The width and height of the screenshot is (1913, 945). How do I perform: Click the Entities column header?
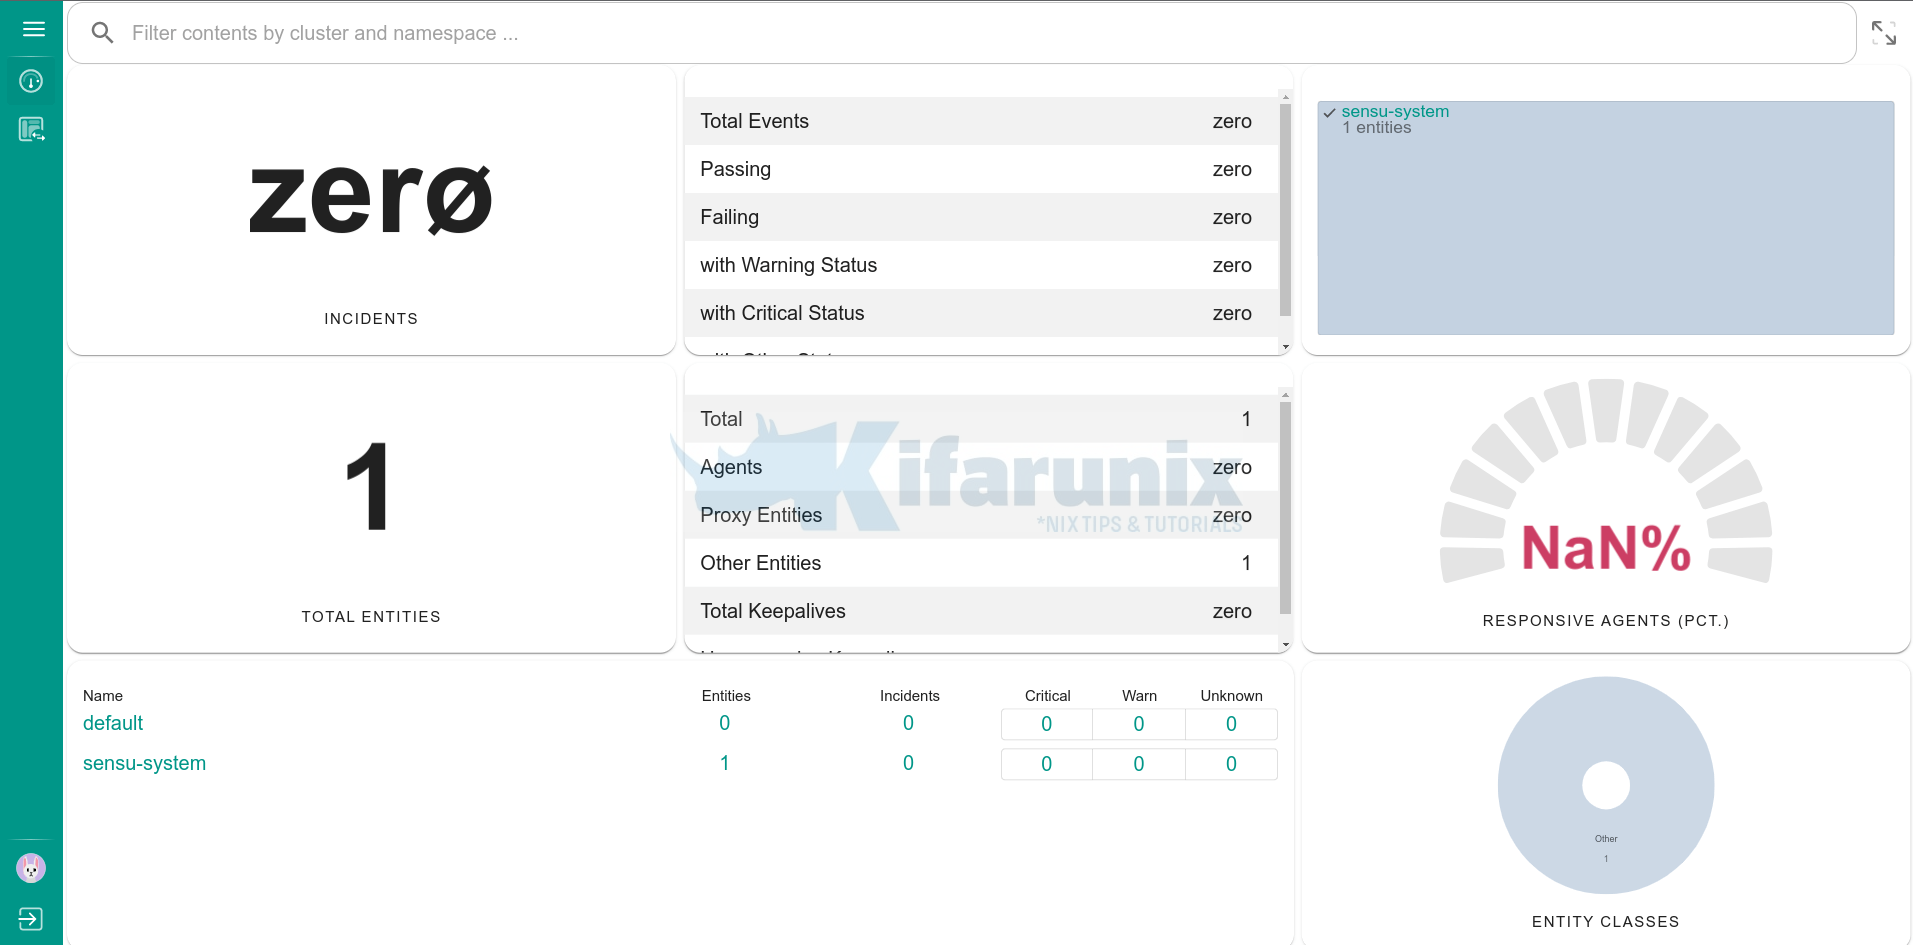tap(726, 696)
